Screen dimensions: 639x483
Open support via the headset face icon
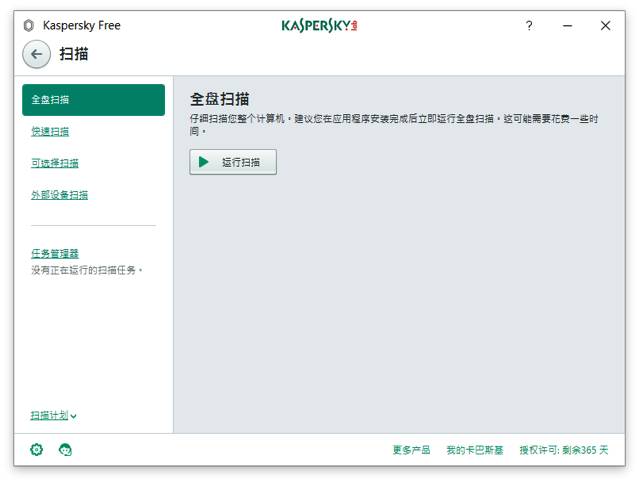click(65, 450)
